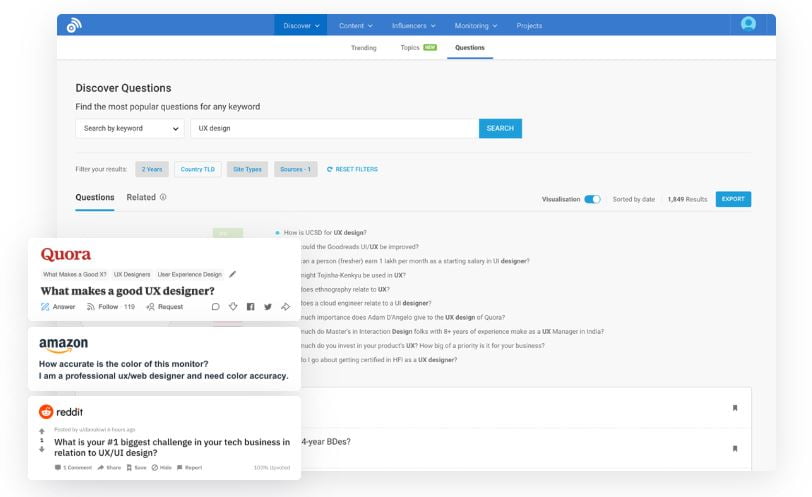Click Report on reddit post
The image size is (812, 497).
190,467
